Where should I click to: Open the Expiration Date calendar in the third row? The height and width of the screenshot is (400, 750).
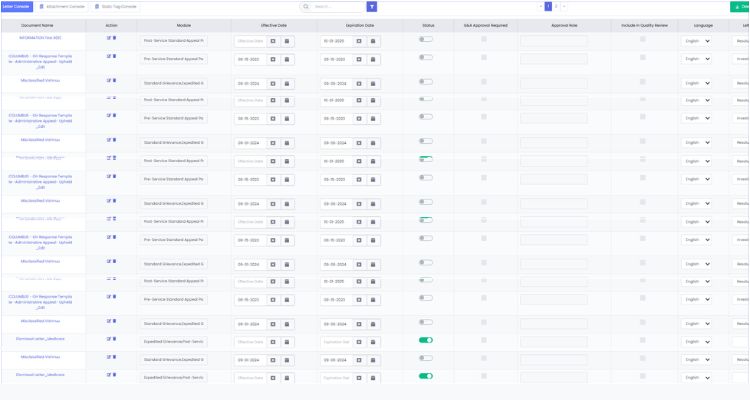tap(373, 83)
